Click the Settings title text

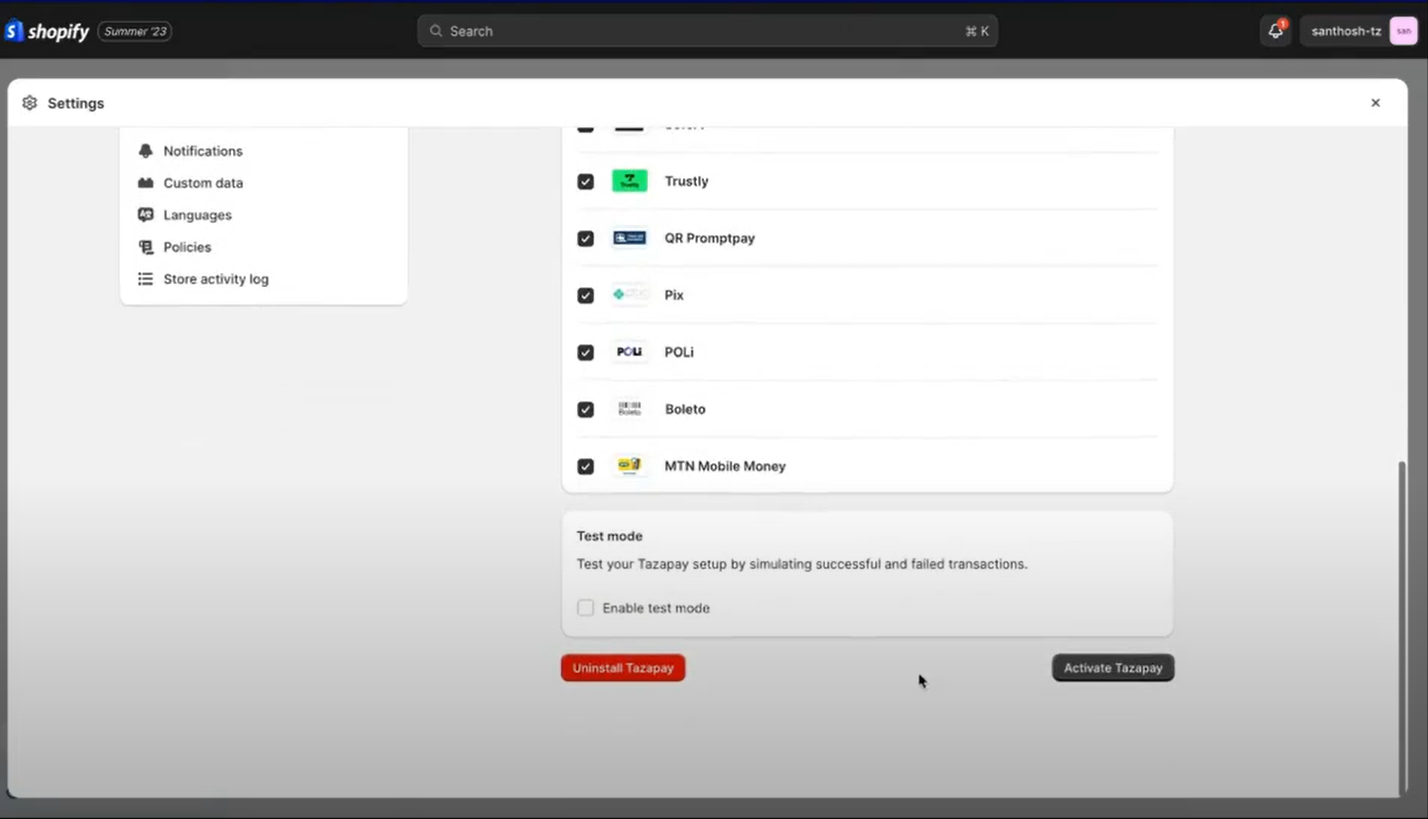click(76, 103)
